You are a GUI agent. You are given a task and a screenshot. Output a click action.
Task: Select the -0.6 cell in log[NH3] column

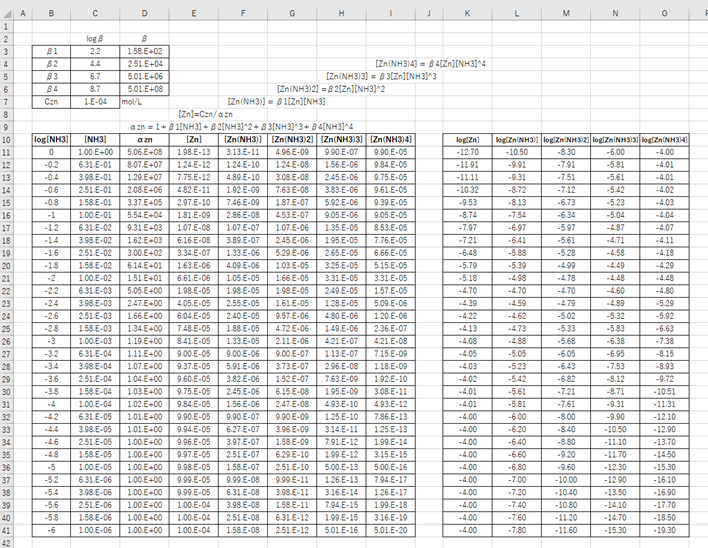point(51,190)
